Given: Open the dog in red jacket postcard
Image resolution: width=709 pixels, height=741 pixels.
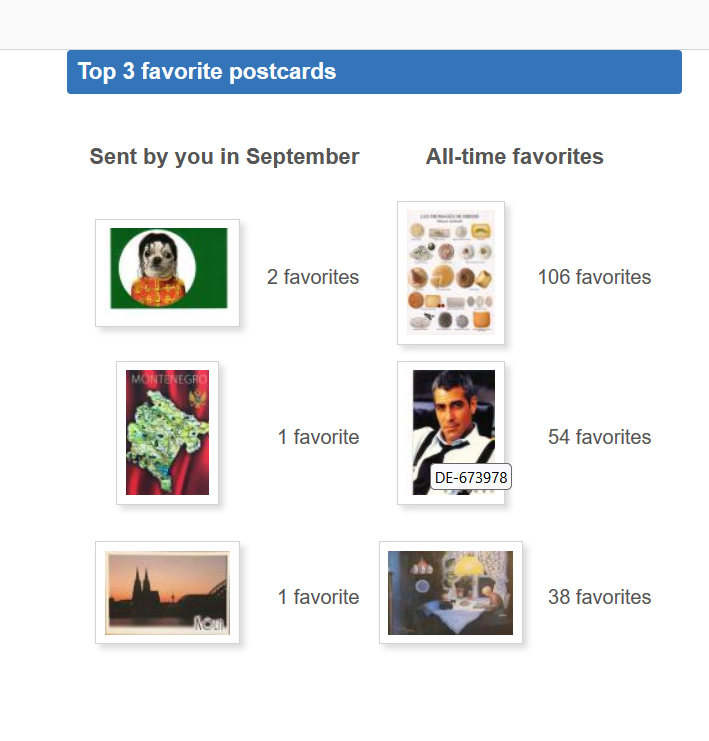Looking at the screenshot, I should [x=167, y=272].
